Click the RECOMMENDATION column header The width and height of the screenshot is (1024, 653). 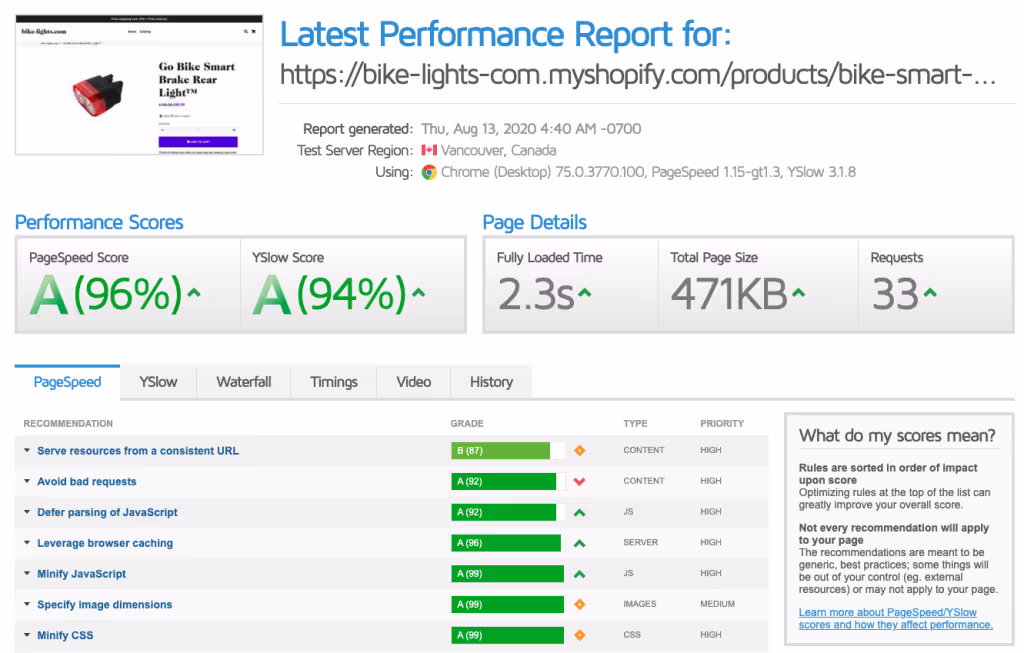[x=68, y=423]
